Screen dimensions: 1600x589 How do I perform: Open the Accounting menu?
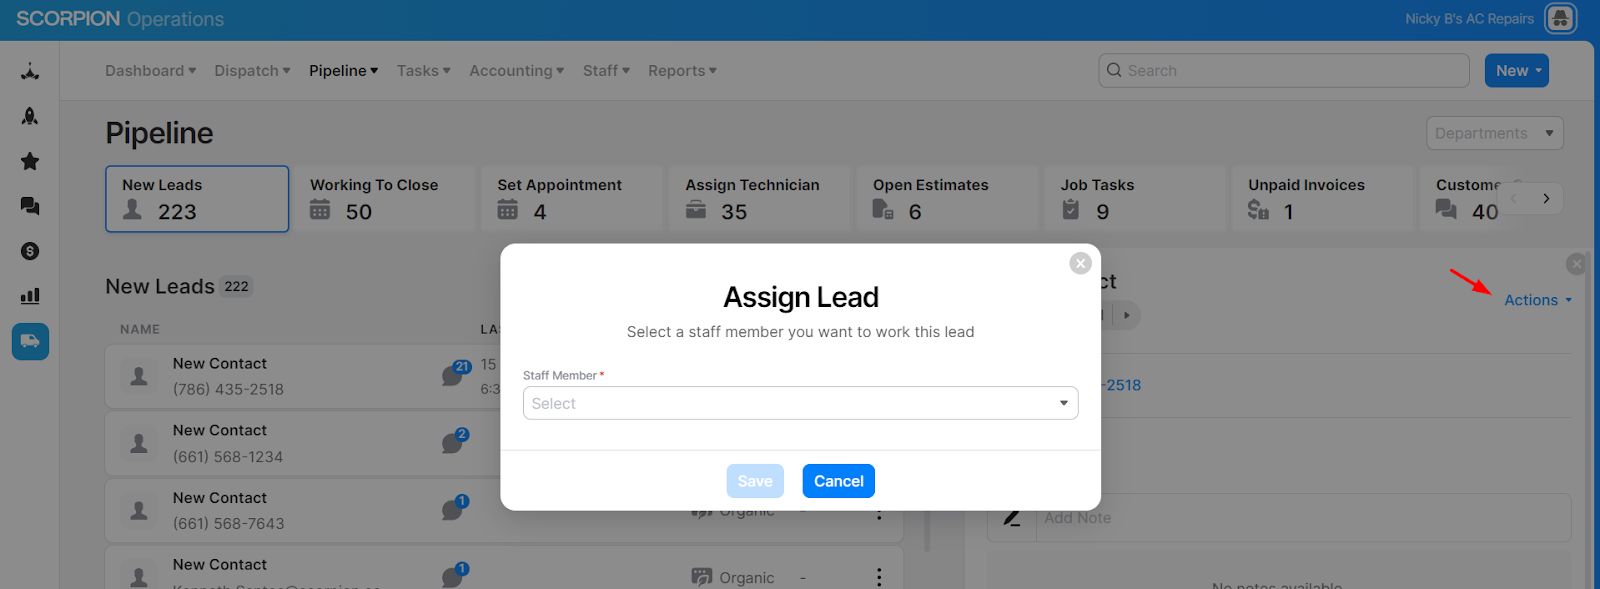click(x=516, y=71)
